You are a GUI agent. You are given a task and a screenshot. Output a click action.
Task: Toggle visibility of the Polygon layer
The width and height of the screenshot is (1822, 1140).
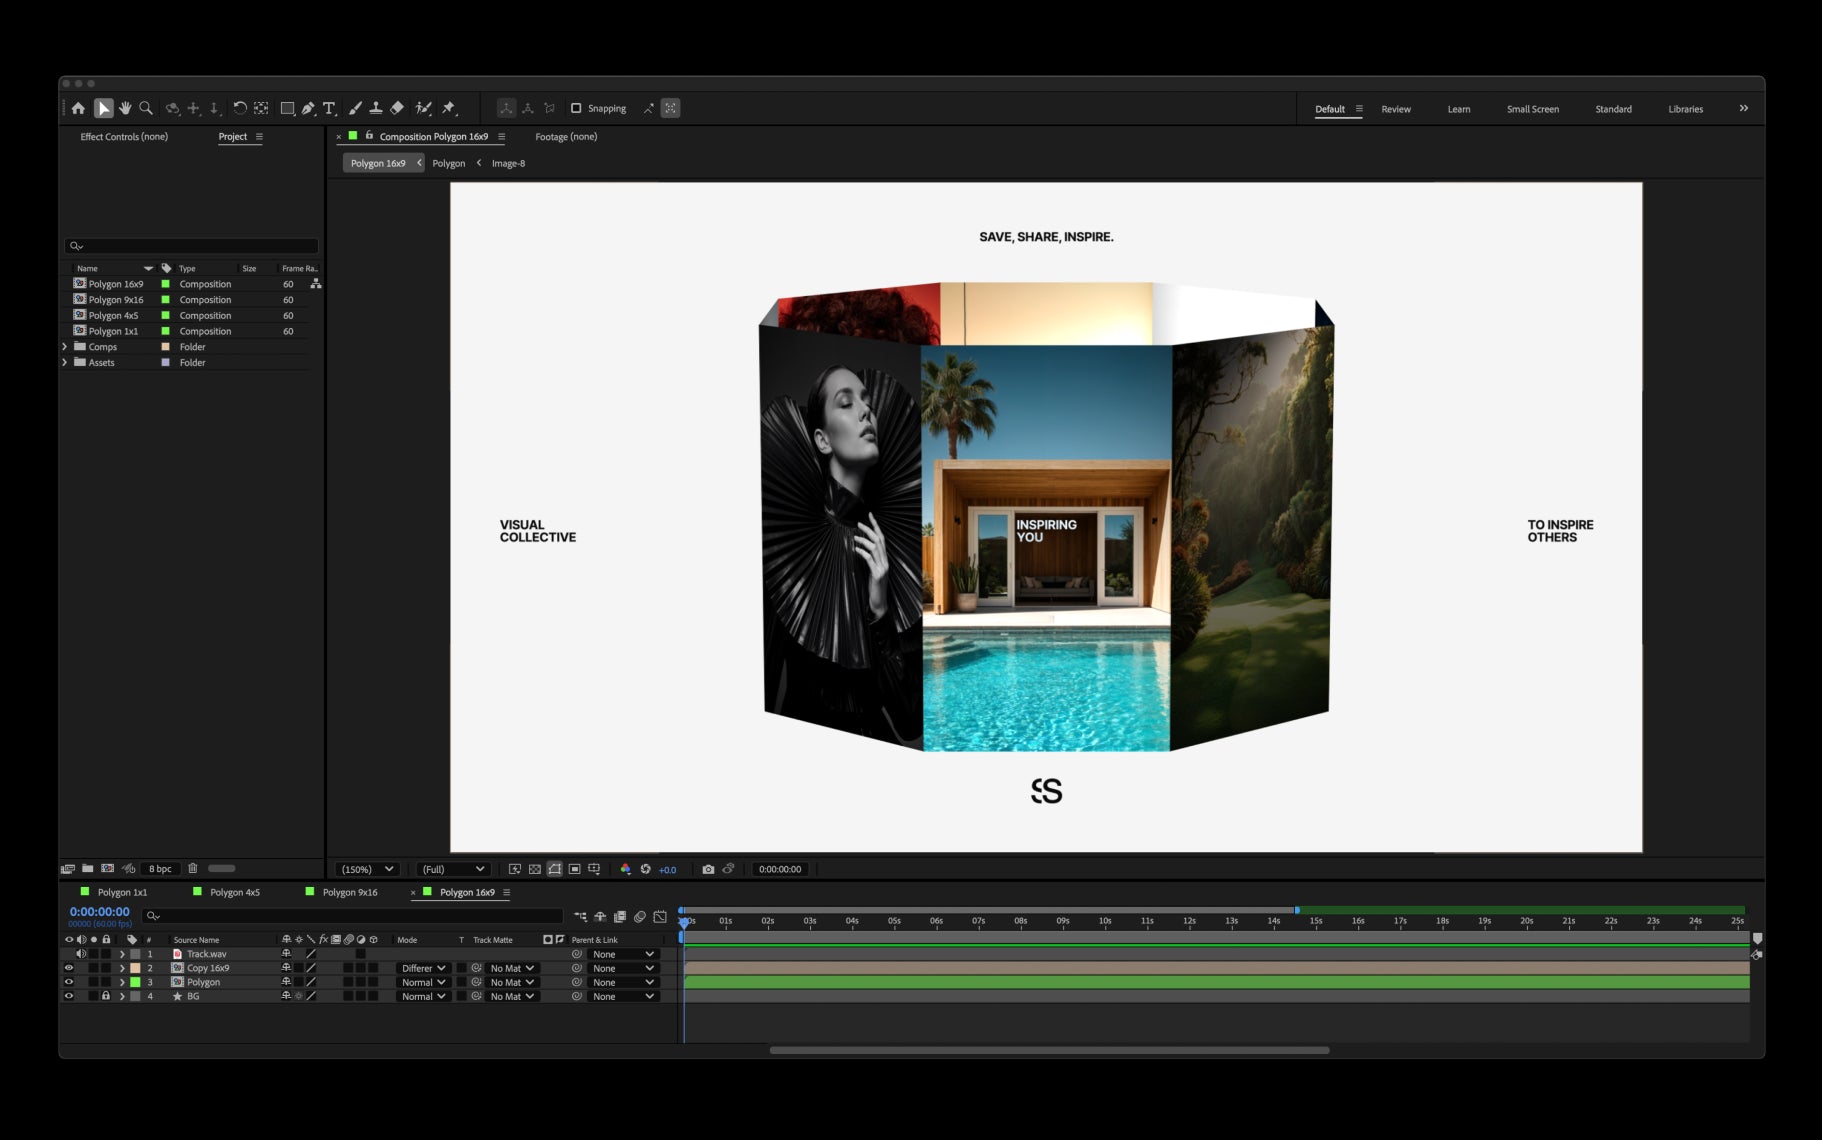point(69,982)
